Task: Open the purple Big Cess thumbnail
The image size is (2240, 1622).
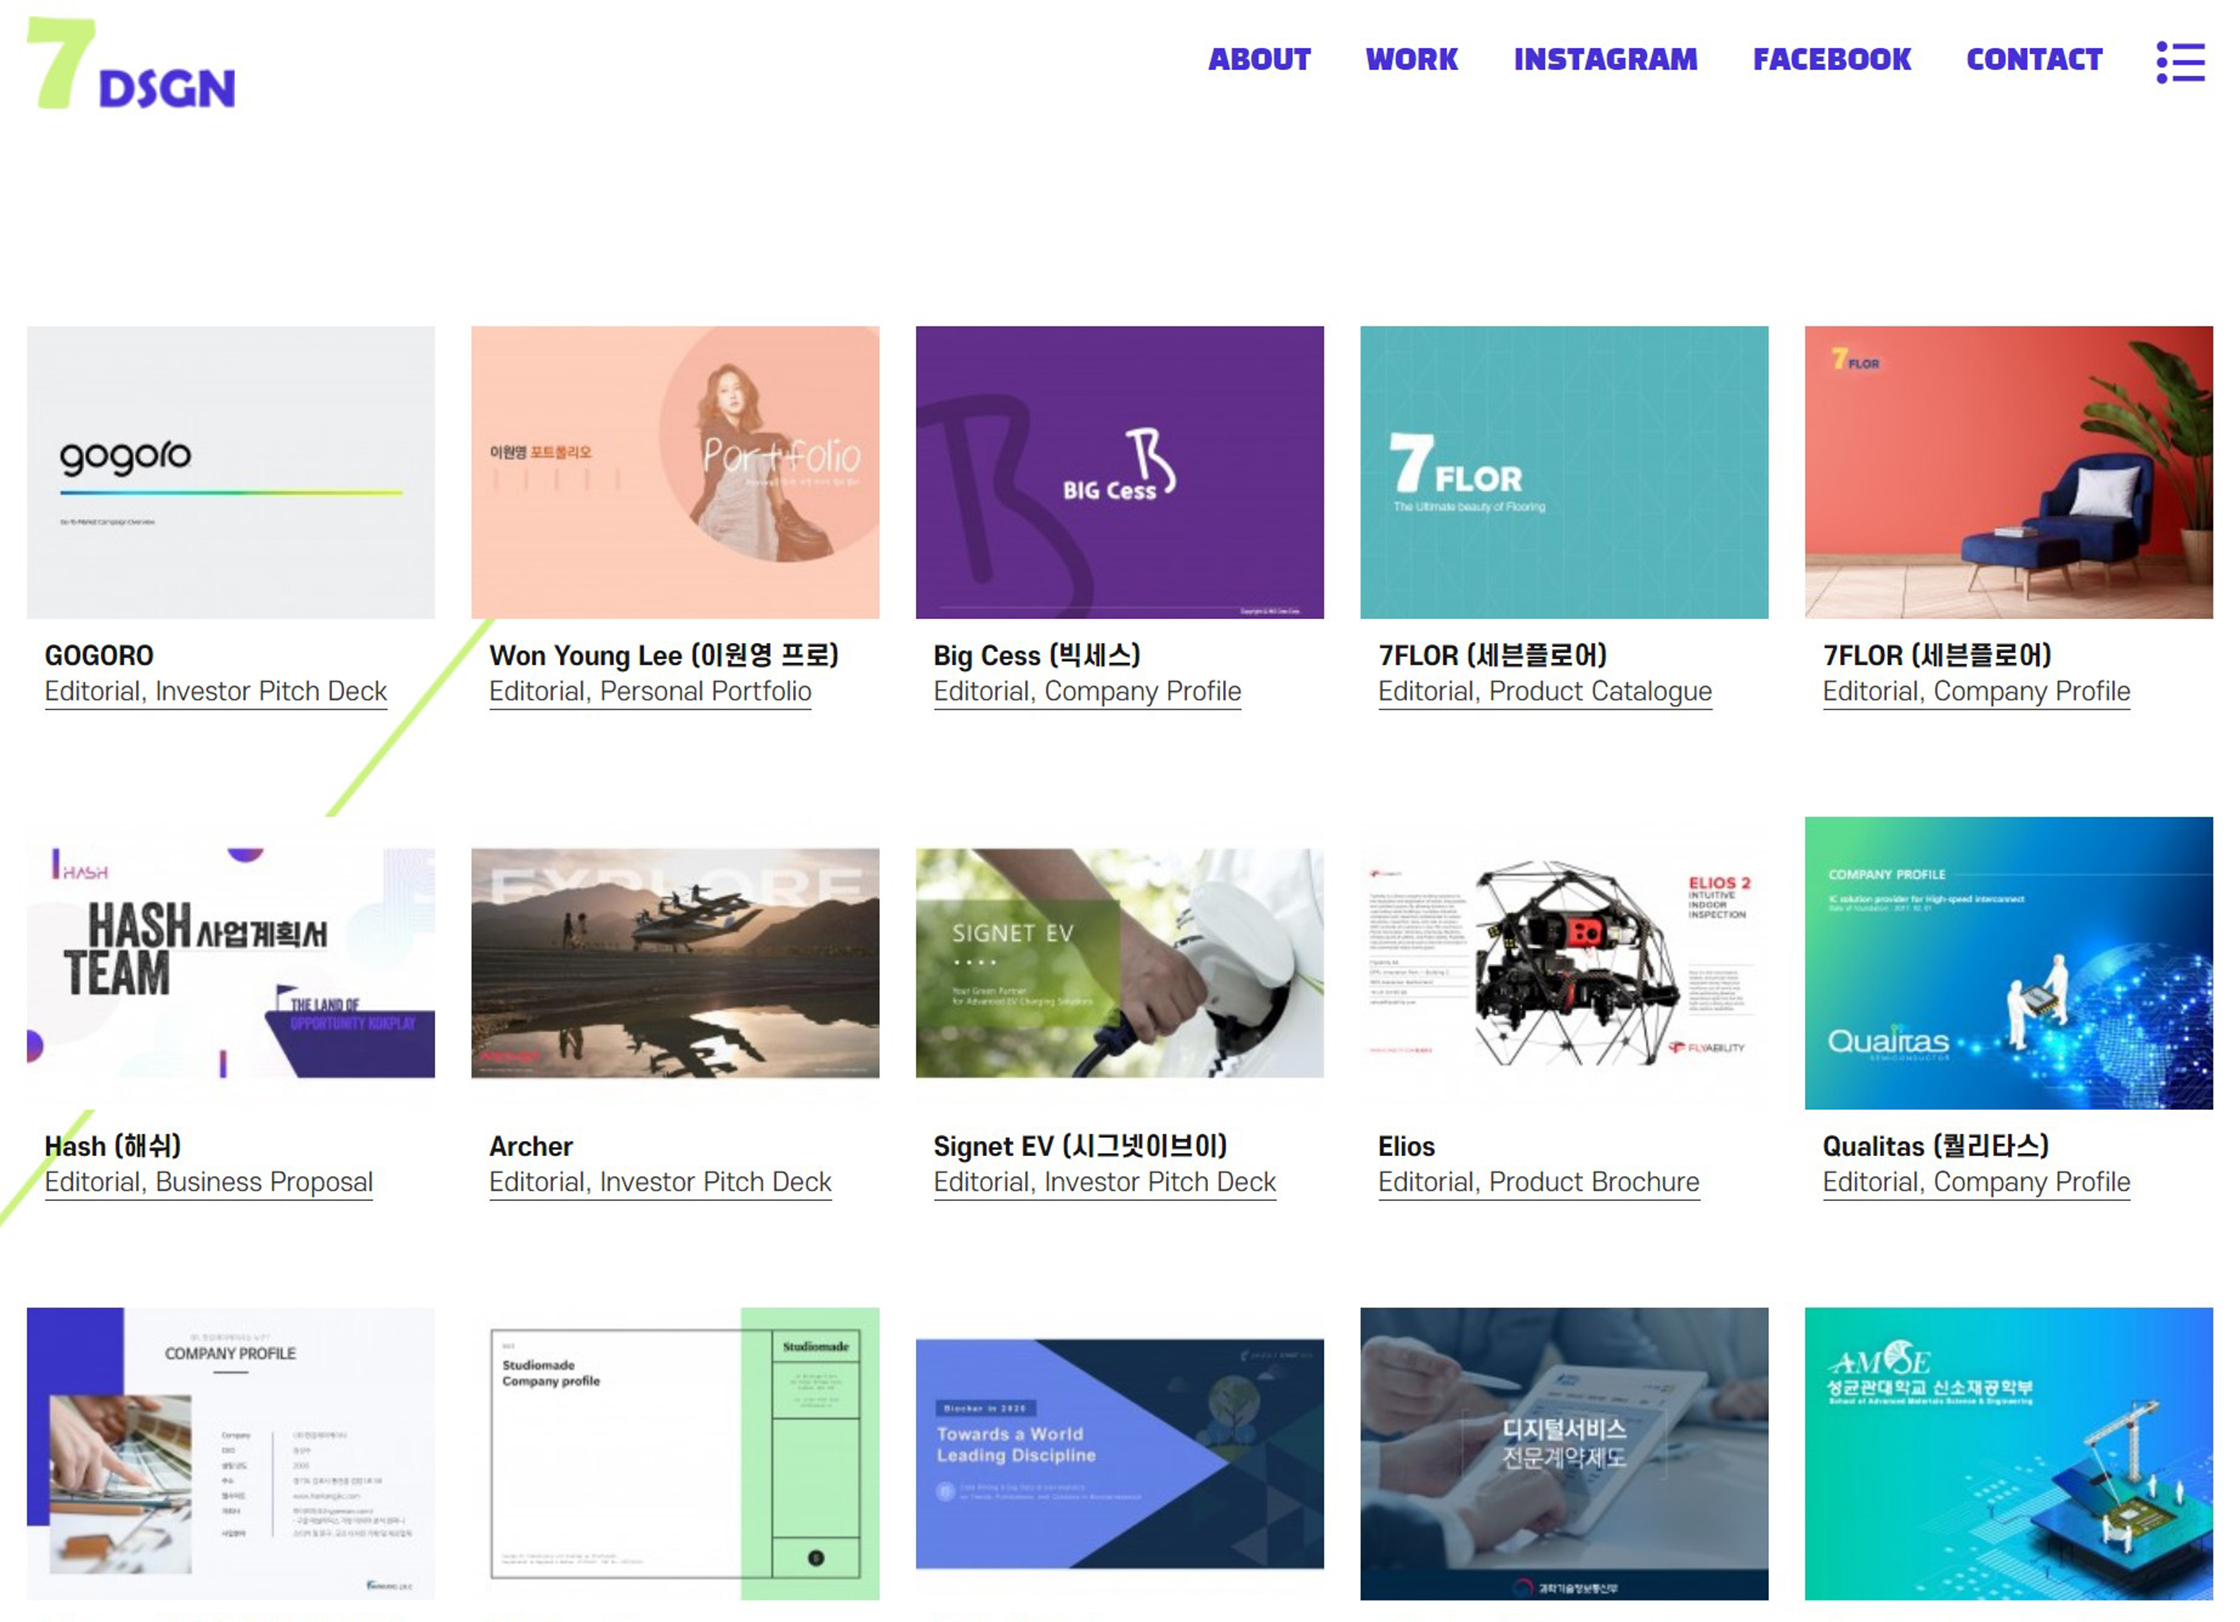Action: [1119, 472]
